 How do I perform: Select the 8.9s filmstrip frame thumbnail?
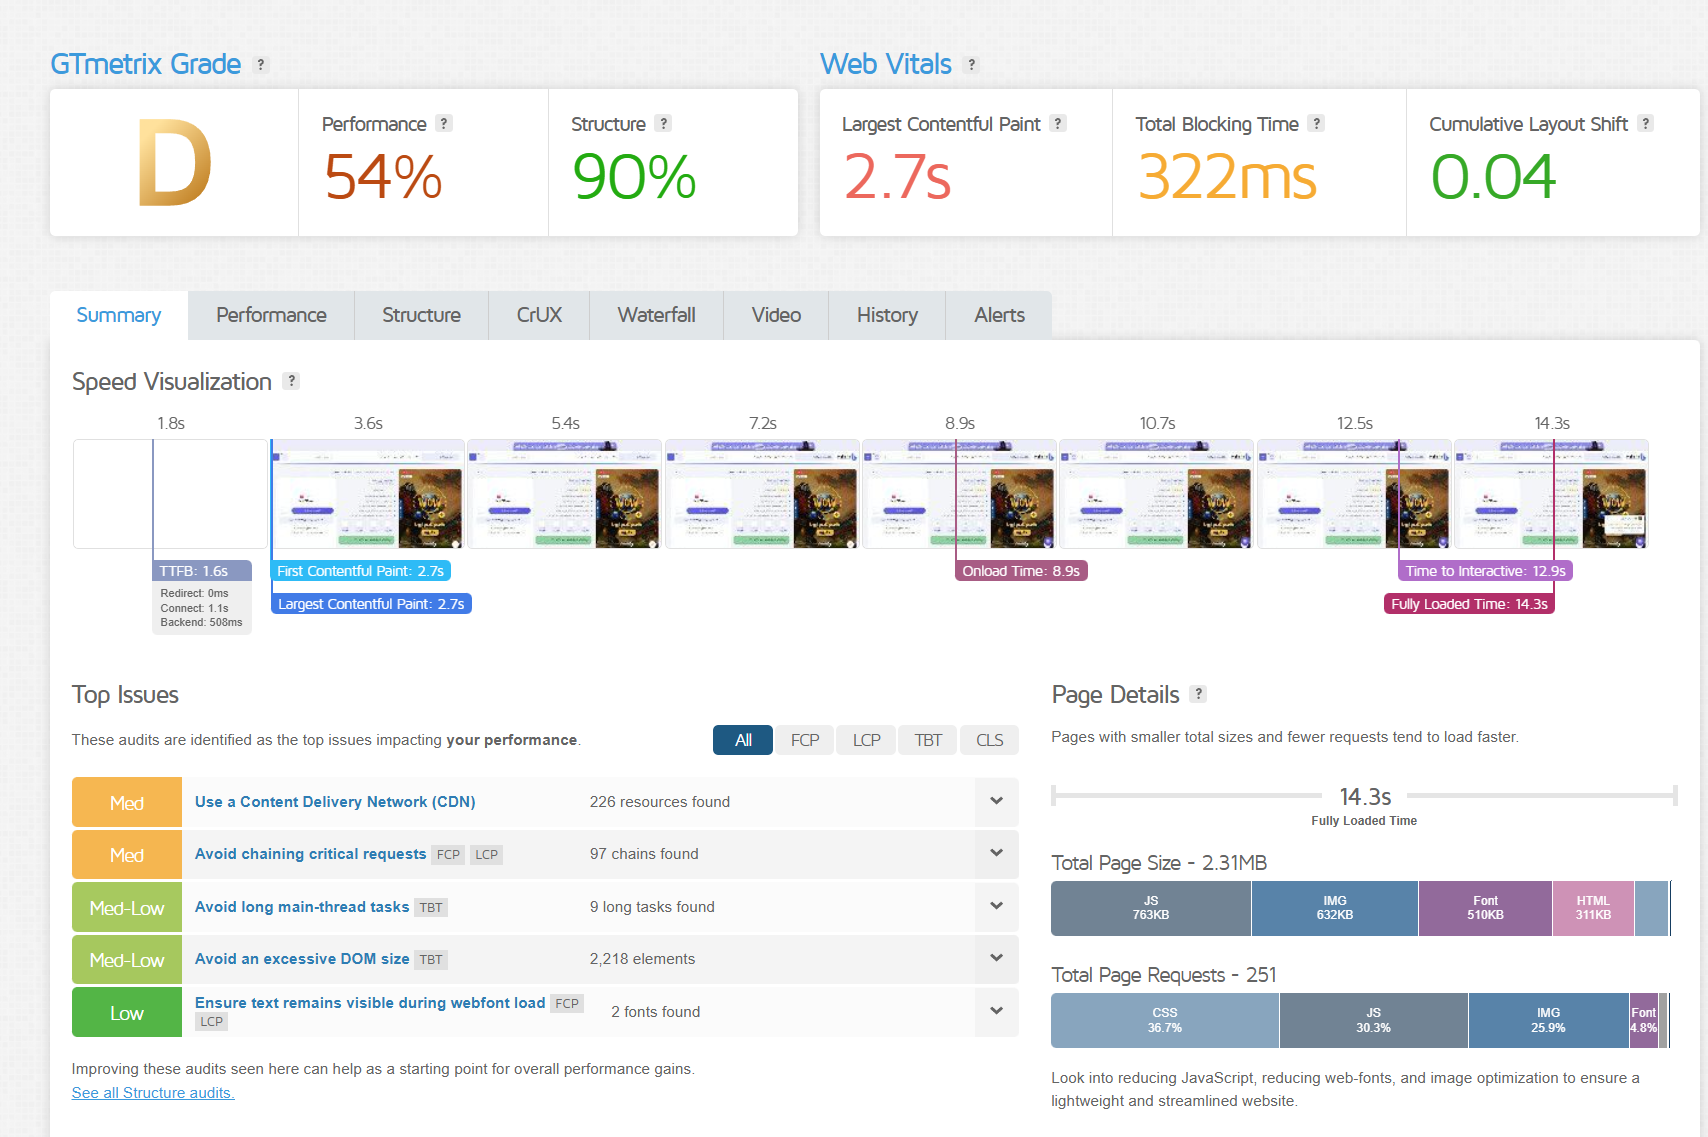point(959,494)
